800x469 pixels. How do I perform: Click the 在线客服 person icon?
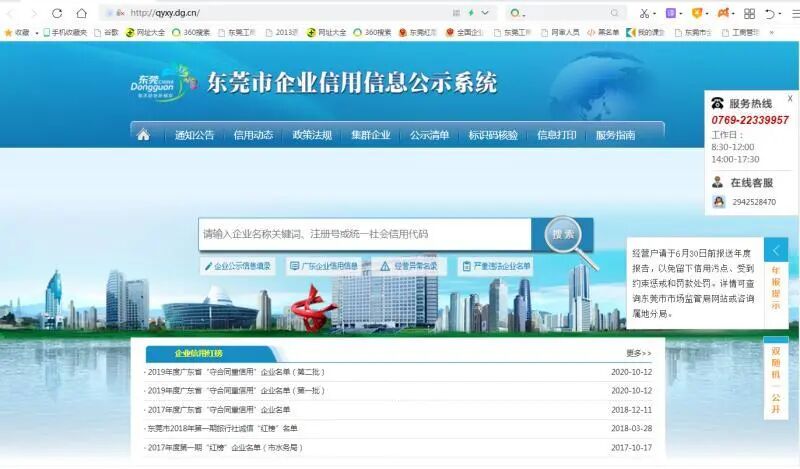[717, 182]
